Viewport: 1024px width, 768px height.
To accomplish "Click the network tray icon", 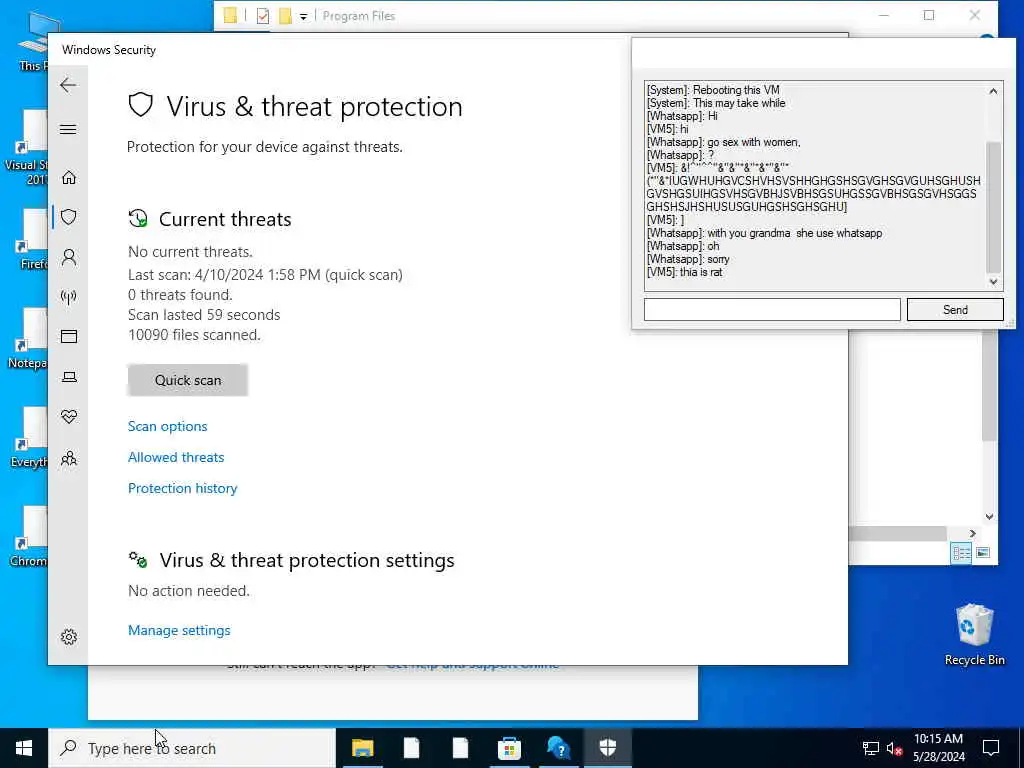I will [x=871, y=748].
